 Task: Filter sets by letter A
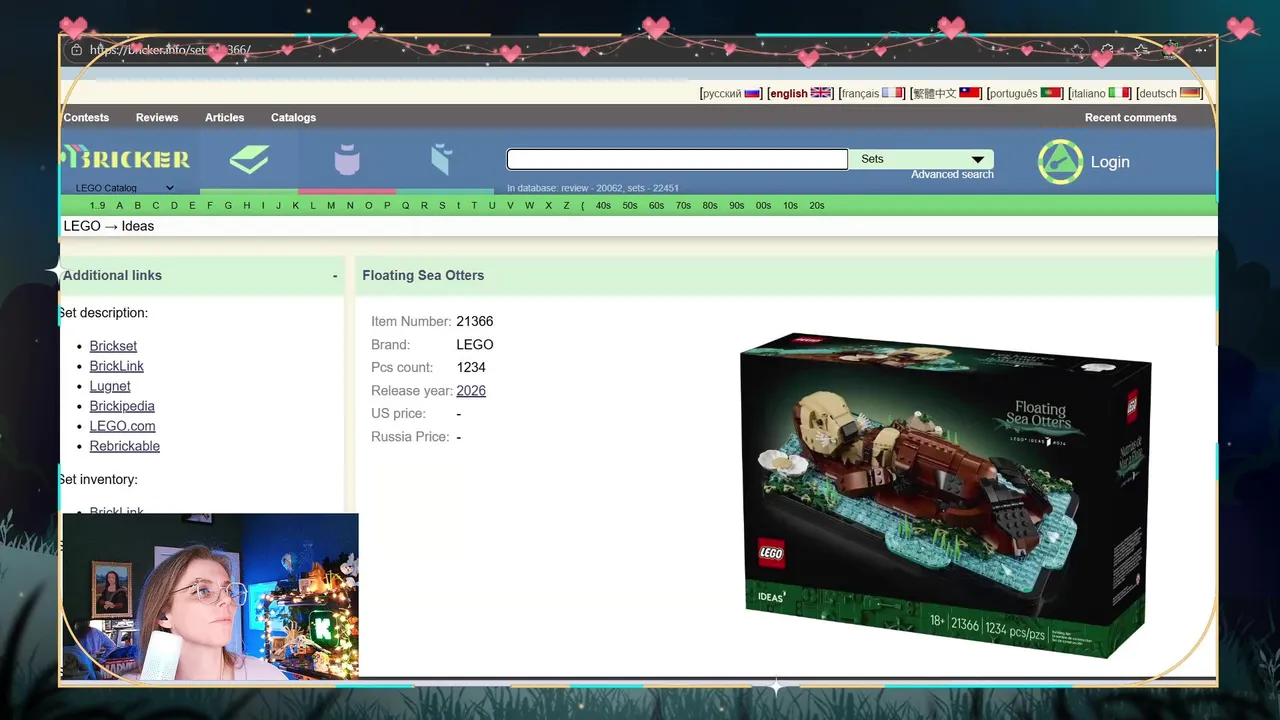pos(120,205)
